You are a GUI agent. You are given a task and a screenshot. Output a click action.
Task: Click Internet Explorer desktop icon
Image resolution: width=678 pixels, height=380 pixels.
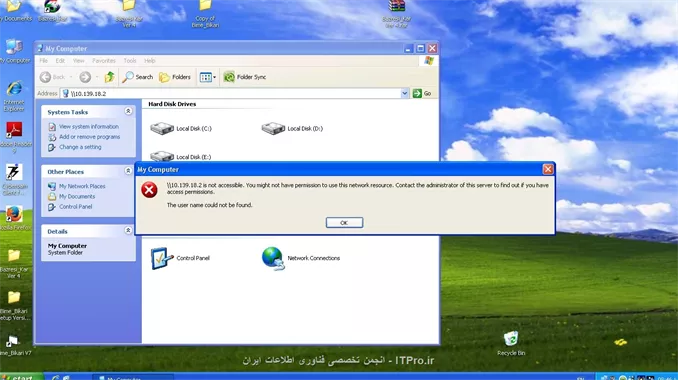(14, 96)
